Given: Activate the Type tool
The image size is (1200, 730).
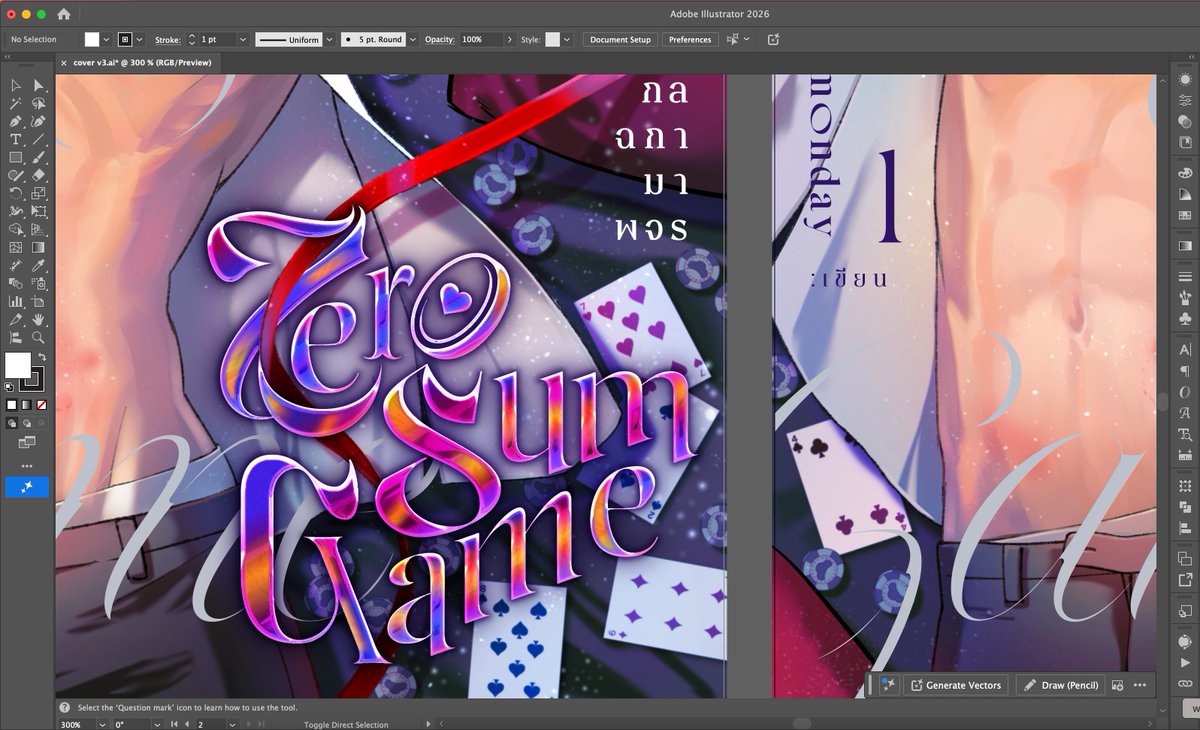Looking at the screenshot, I should pos(16,139).
